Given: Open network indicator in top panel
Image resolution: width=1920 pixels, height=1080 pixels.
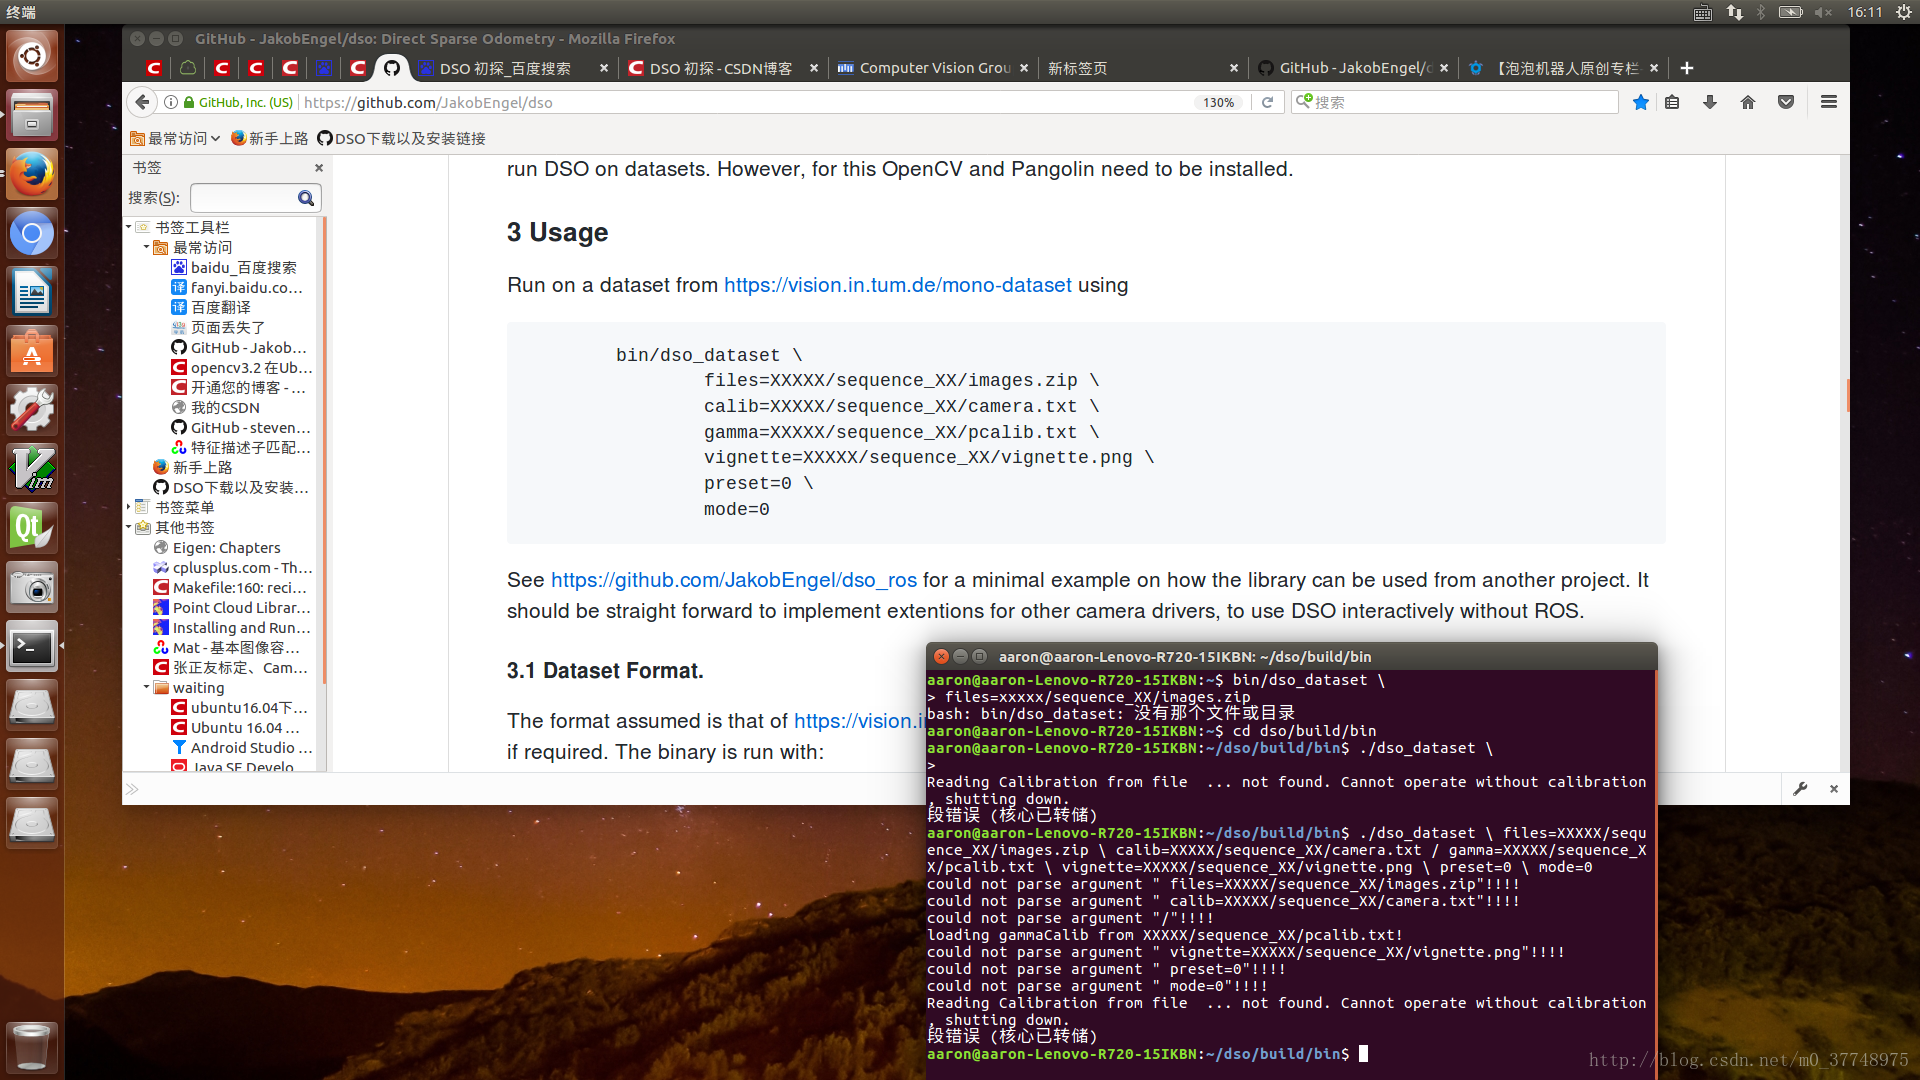Looking at the screenshot, I should (1735, 12).
